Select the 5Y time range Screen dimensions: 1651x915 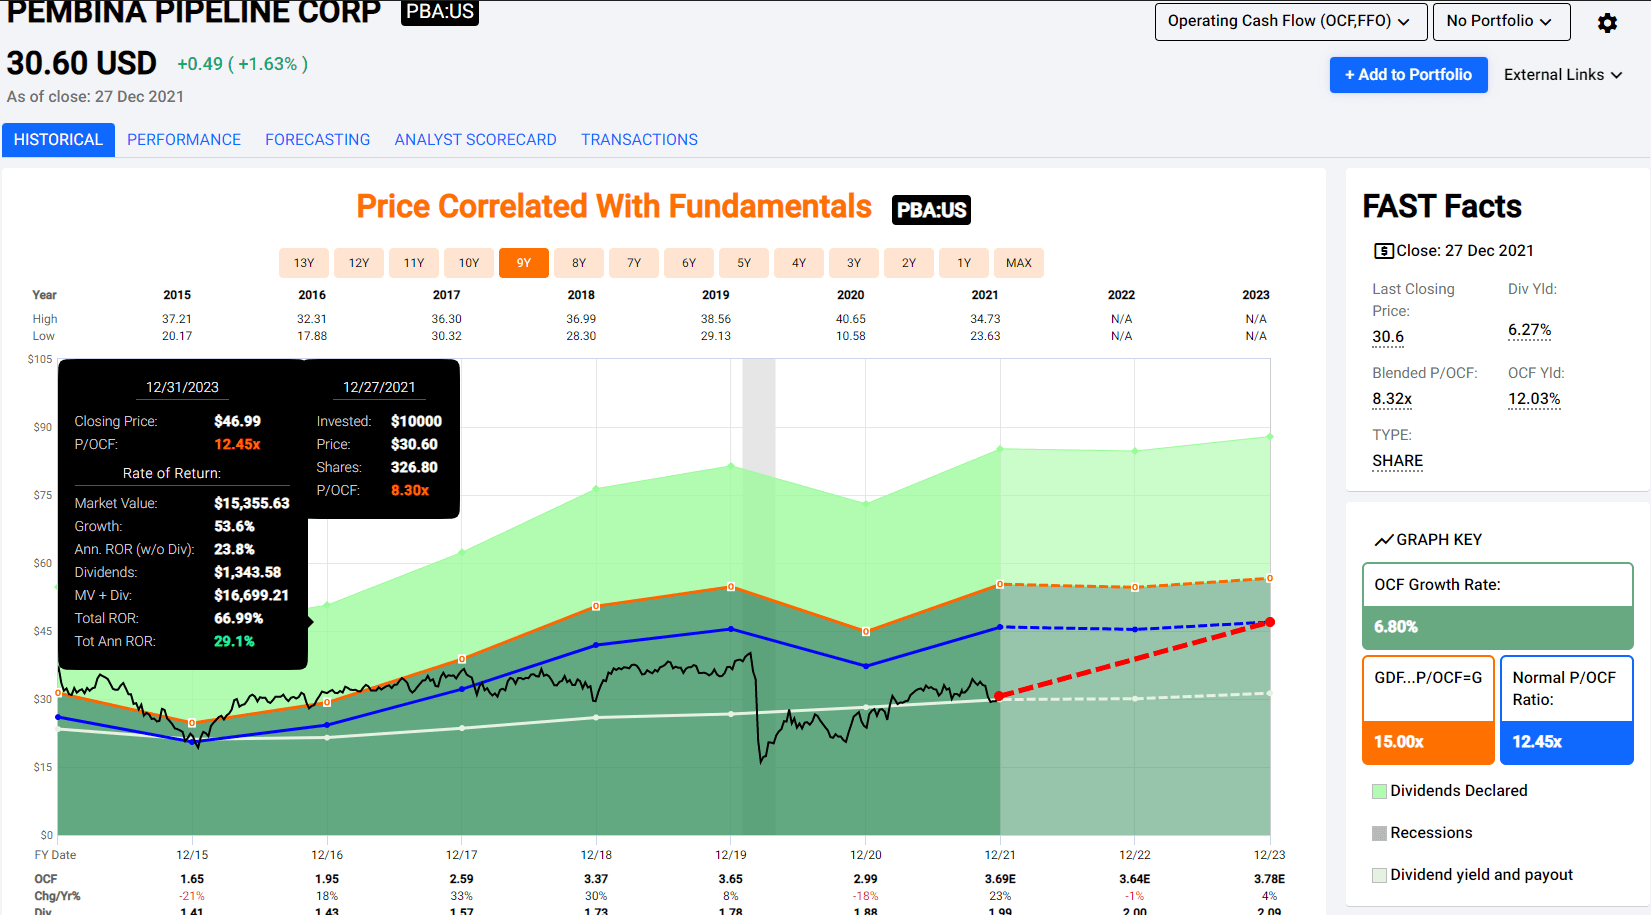(744, 263)
